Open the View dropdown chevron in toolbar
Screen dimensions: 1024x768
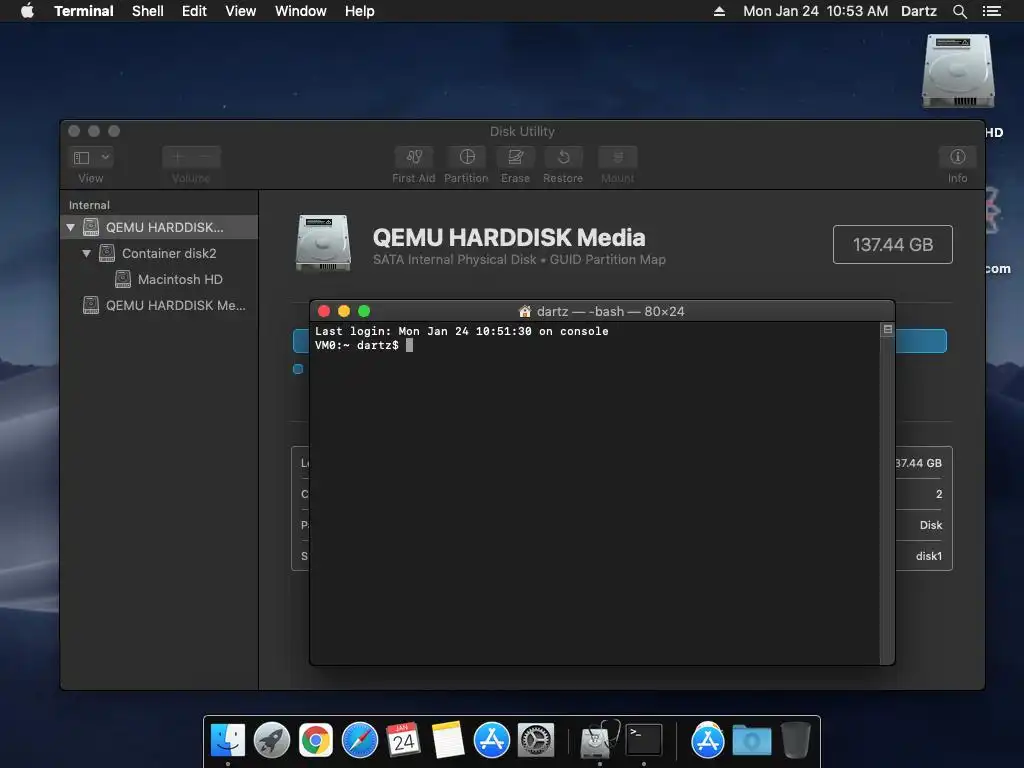[x=105, y=157]
